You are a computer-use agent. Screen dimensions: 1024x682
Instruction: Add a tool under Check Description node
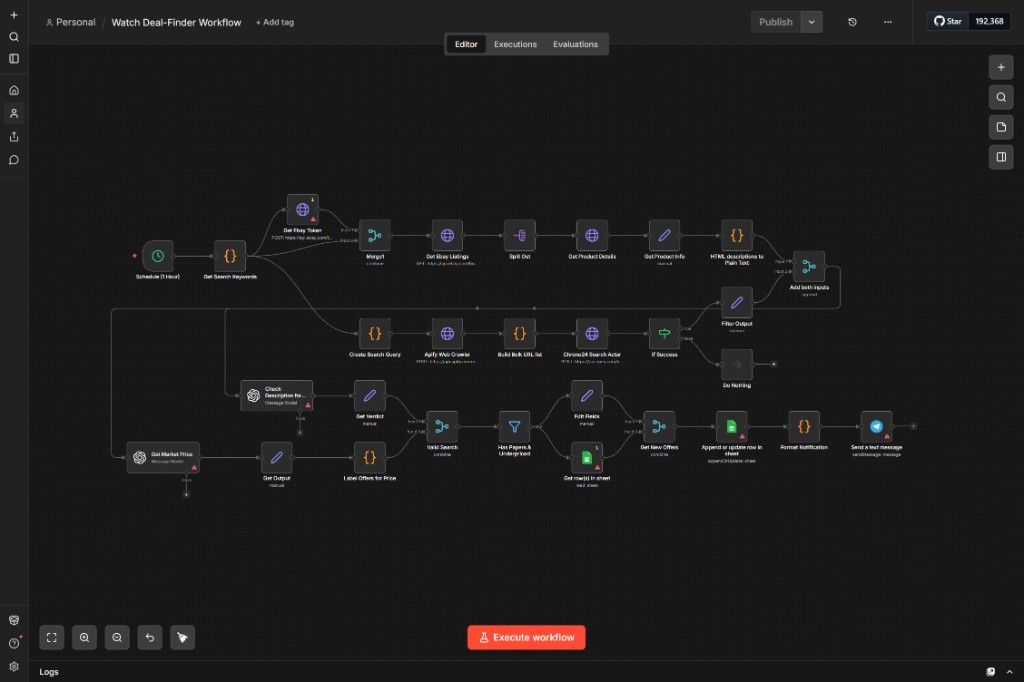click(x=300, y=432)
